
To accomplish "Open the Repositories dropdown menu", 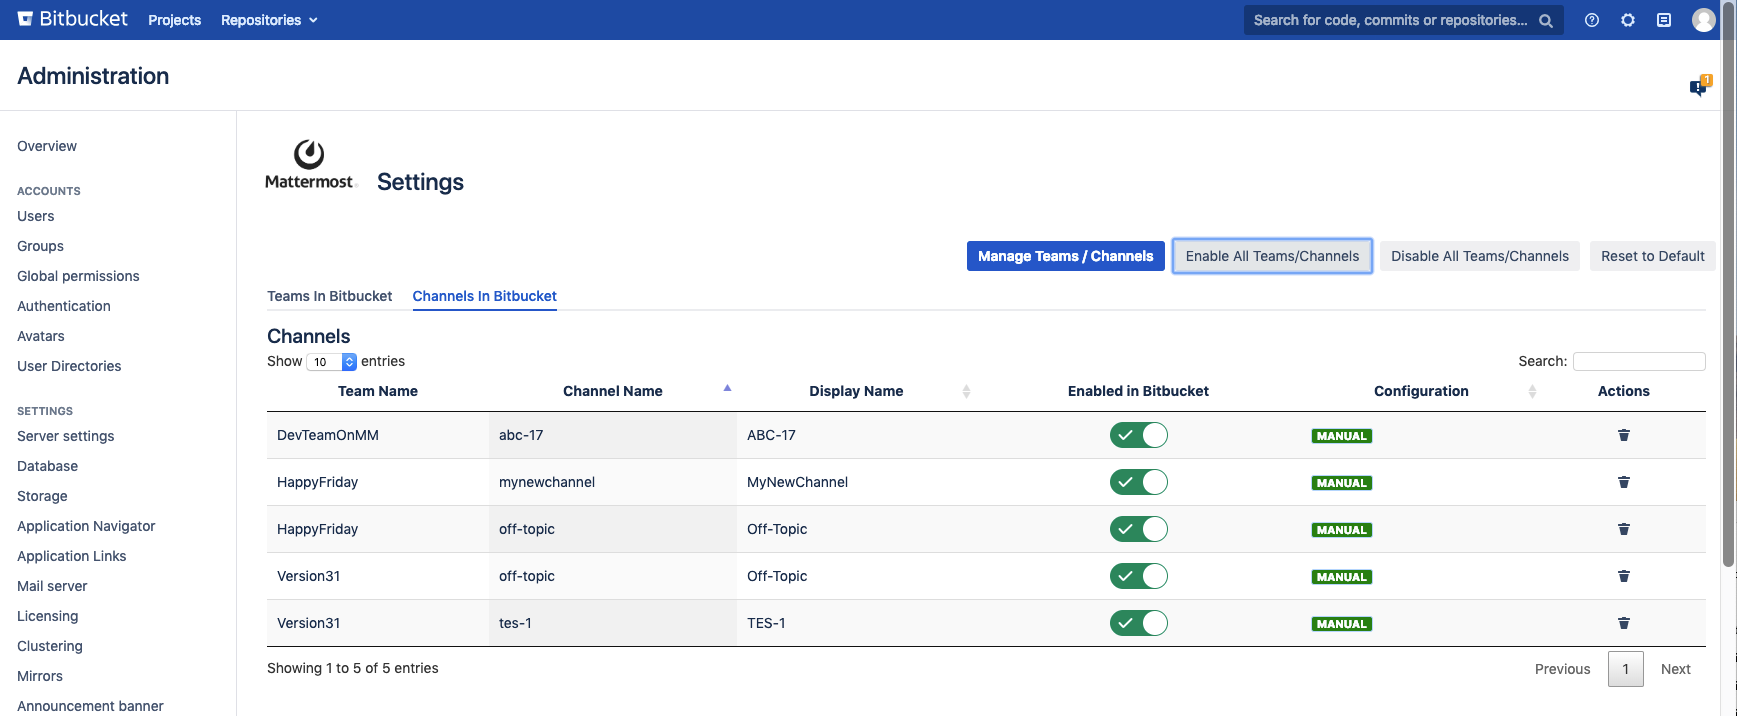I will coord(269,20).
